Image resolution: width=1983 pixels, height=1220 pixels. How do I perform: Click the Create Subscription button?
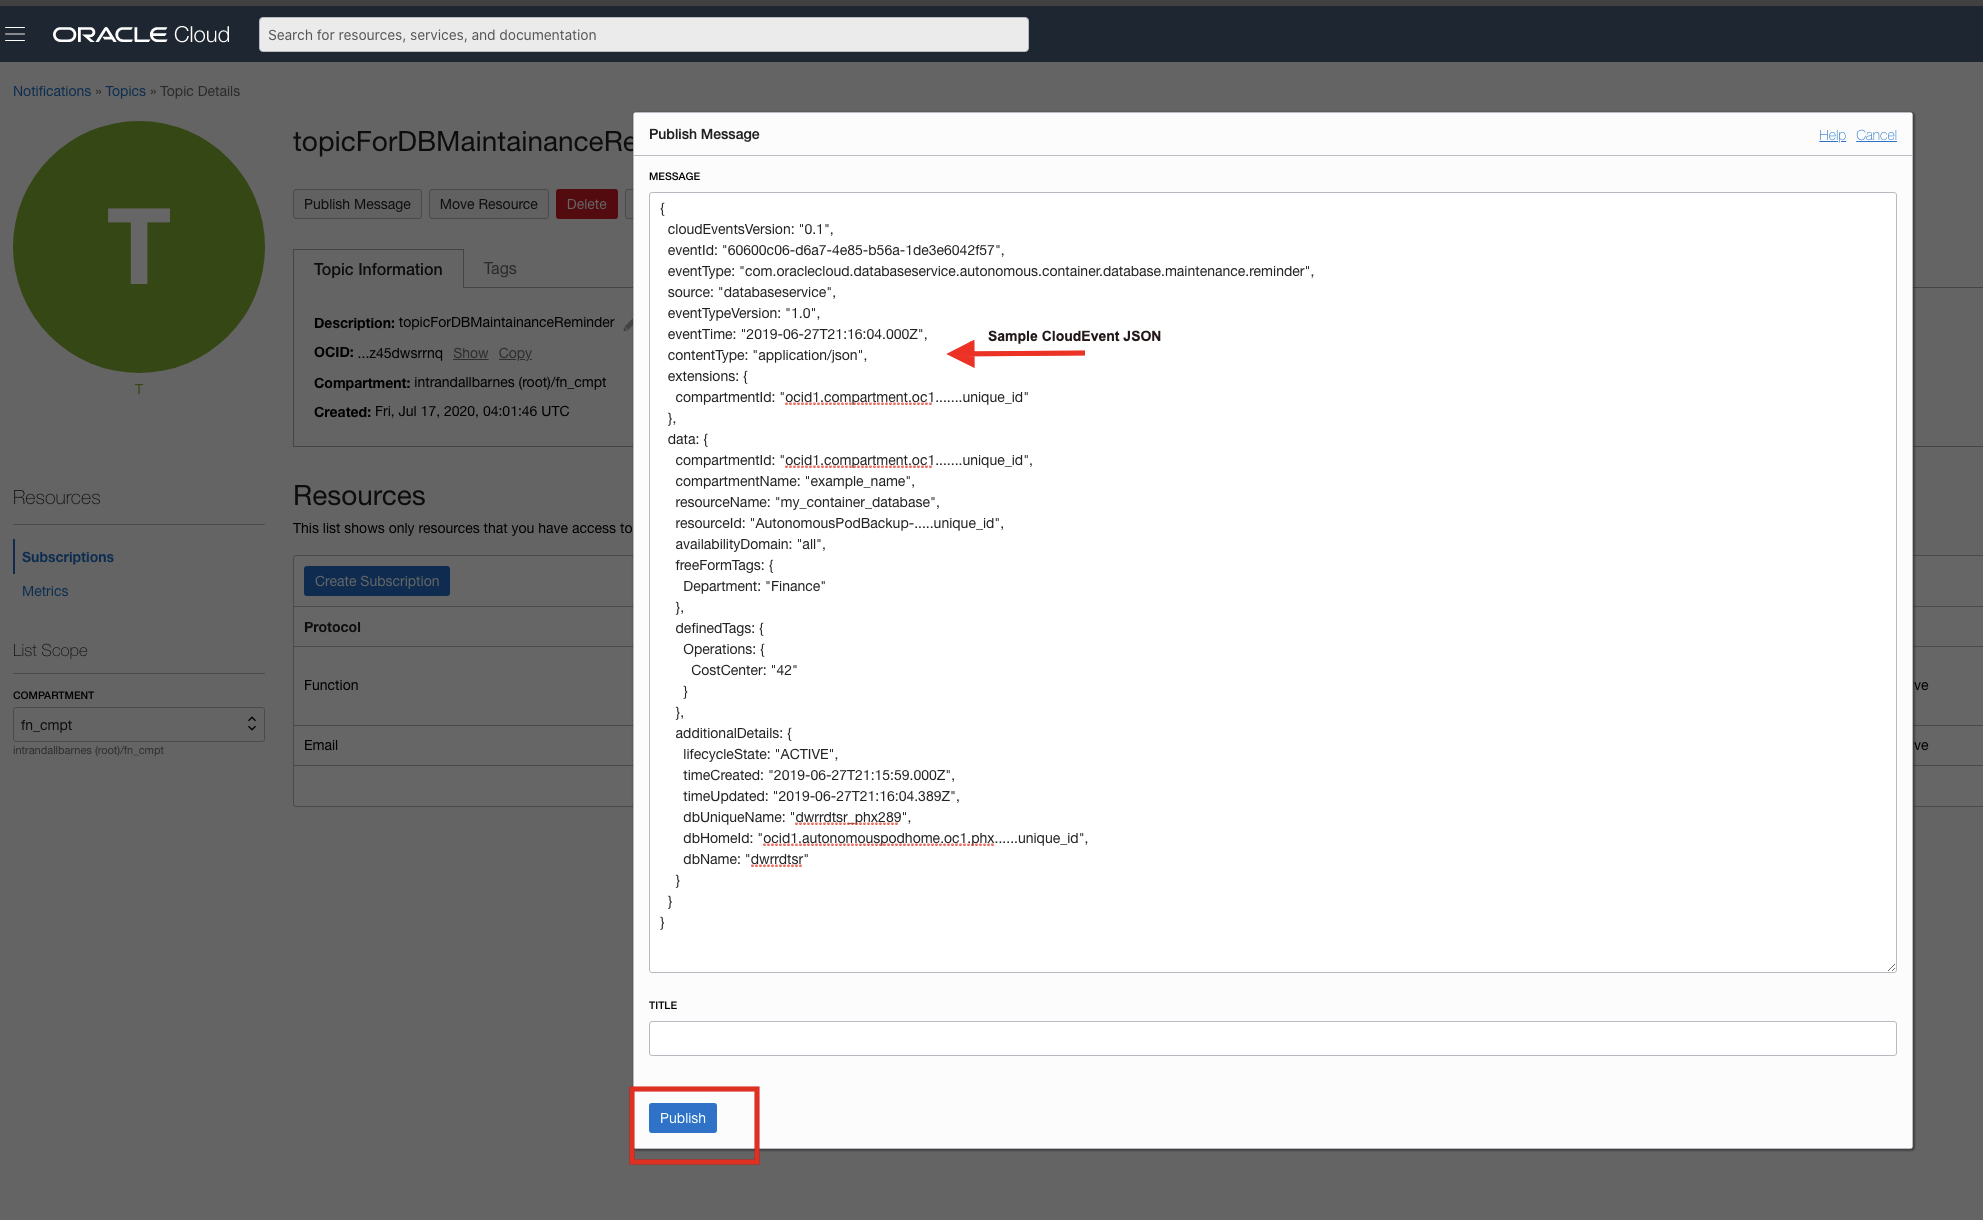[x=376, y=581]
